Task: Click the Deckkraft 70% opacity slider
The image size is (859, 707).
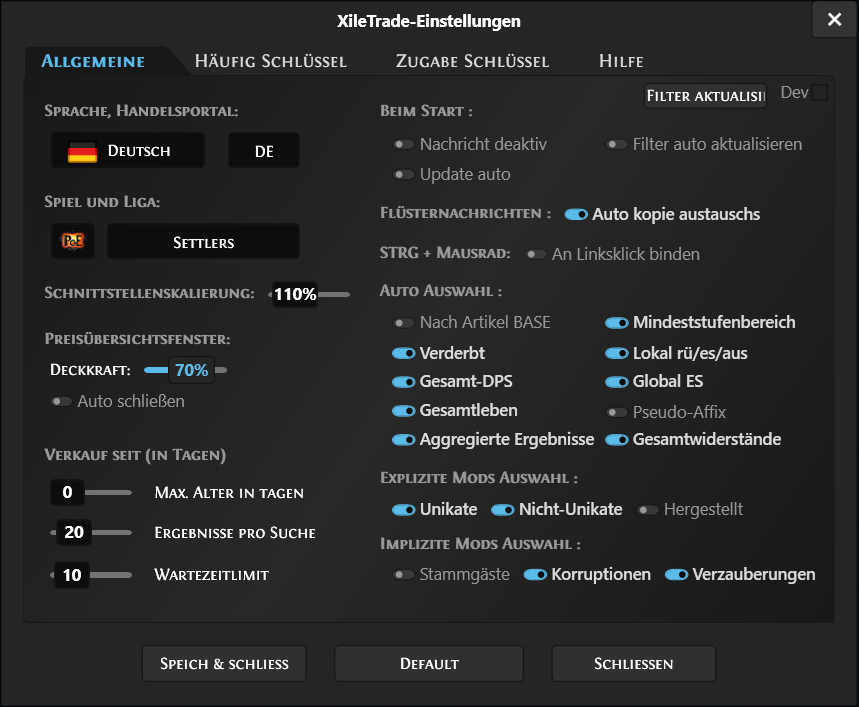Action: pos(186,370)
